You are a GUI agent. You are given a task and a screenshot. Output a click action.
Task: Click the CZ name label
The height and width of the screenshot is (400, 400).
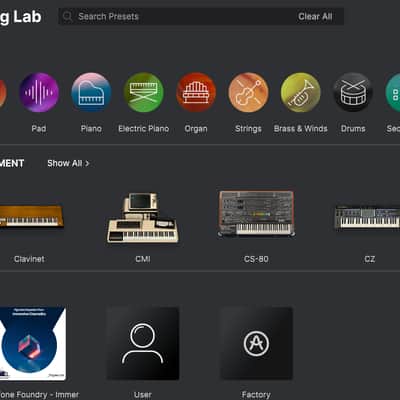click(370, 259)
